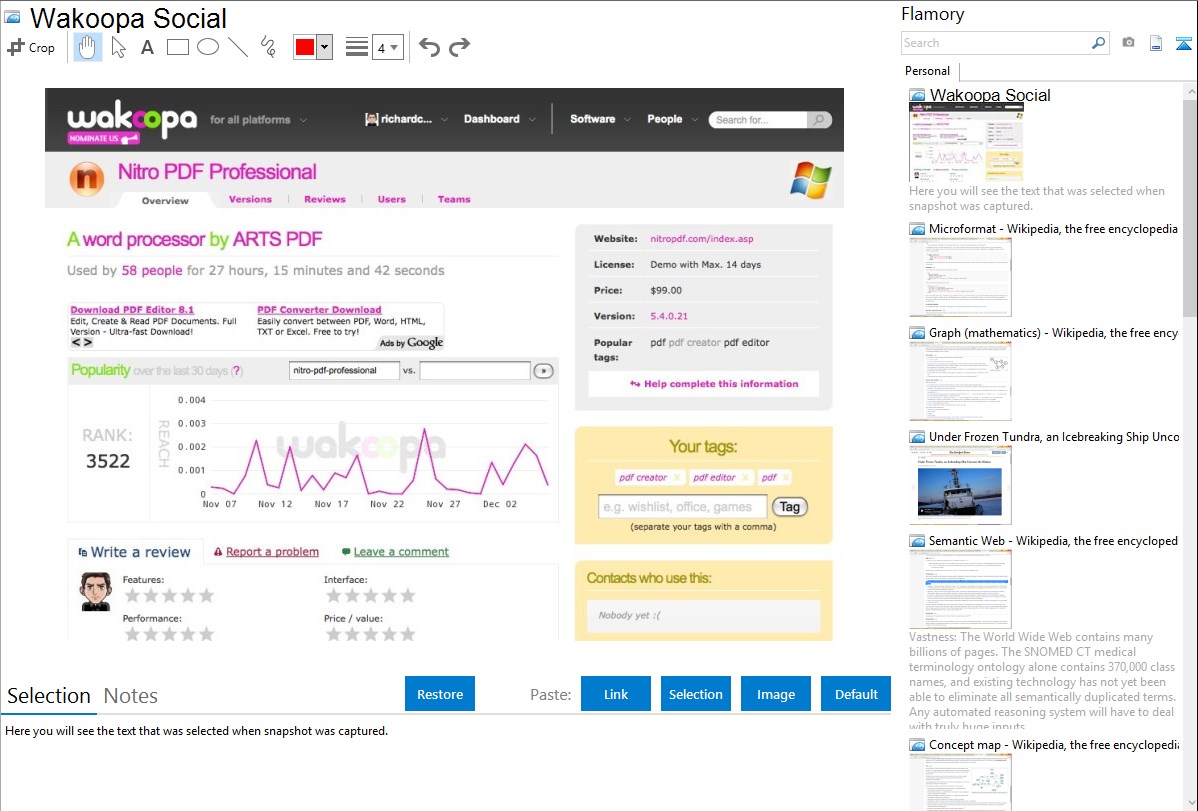The image size is (1198, 811).
Task: Open the Overview tab of Nitro PDF
Action: (x=165, y=200)
